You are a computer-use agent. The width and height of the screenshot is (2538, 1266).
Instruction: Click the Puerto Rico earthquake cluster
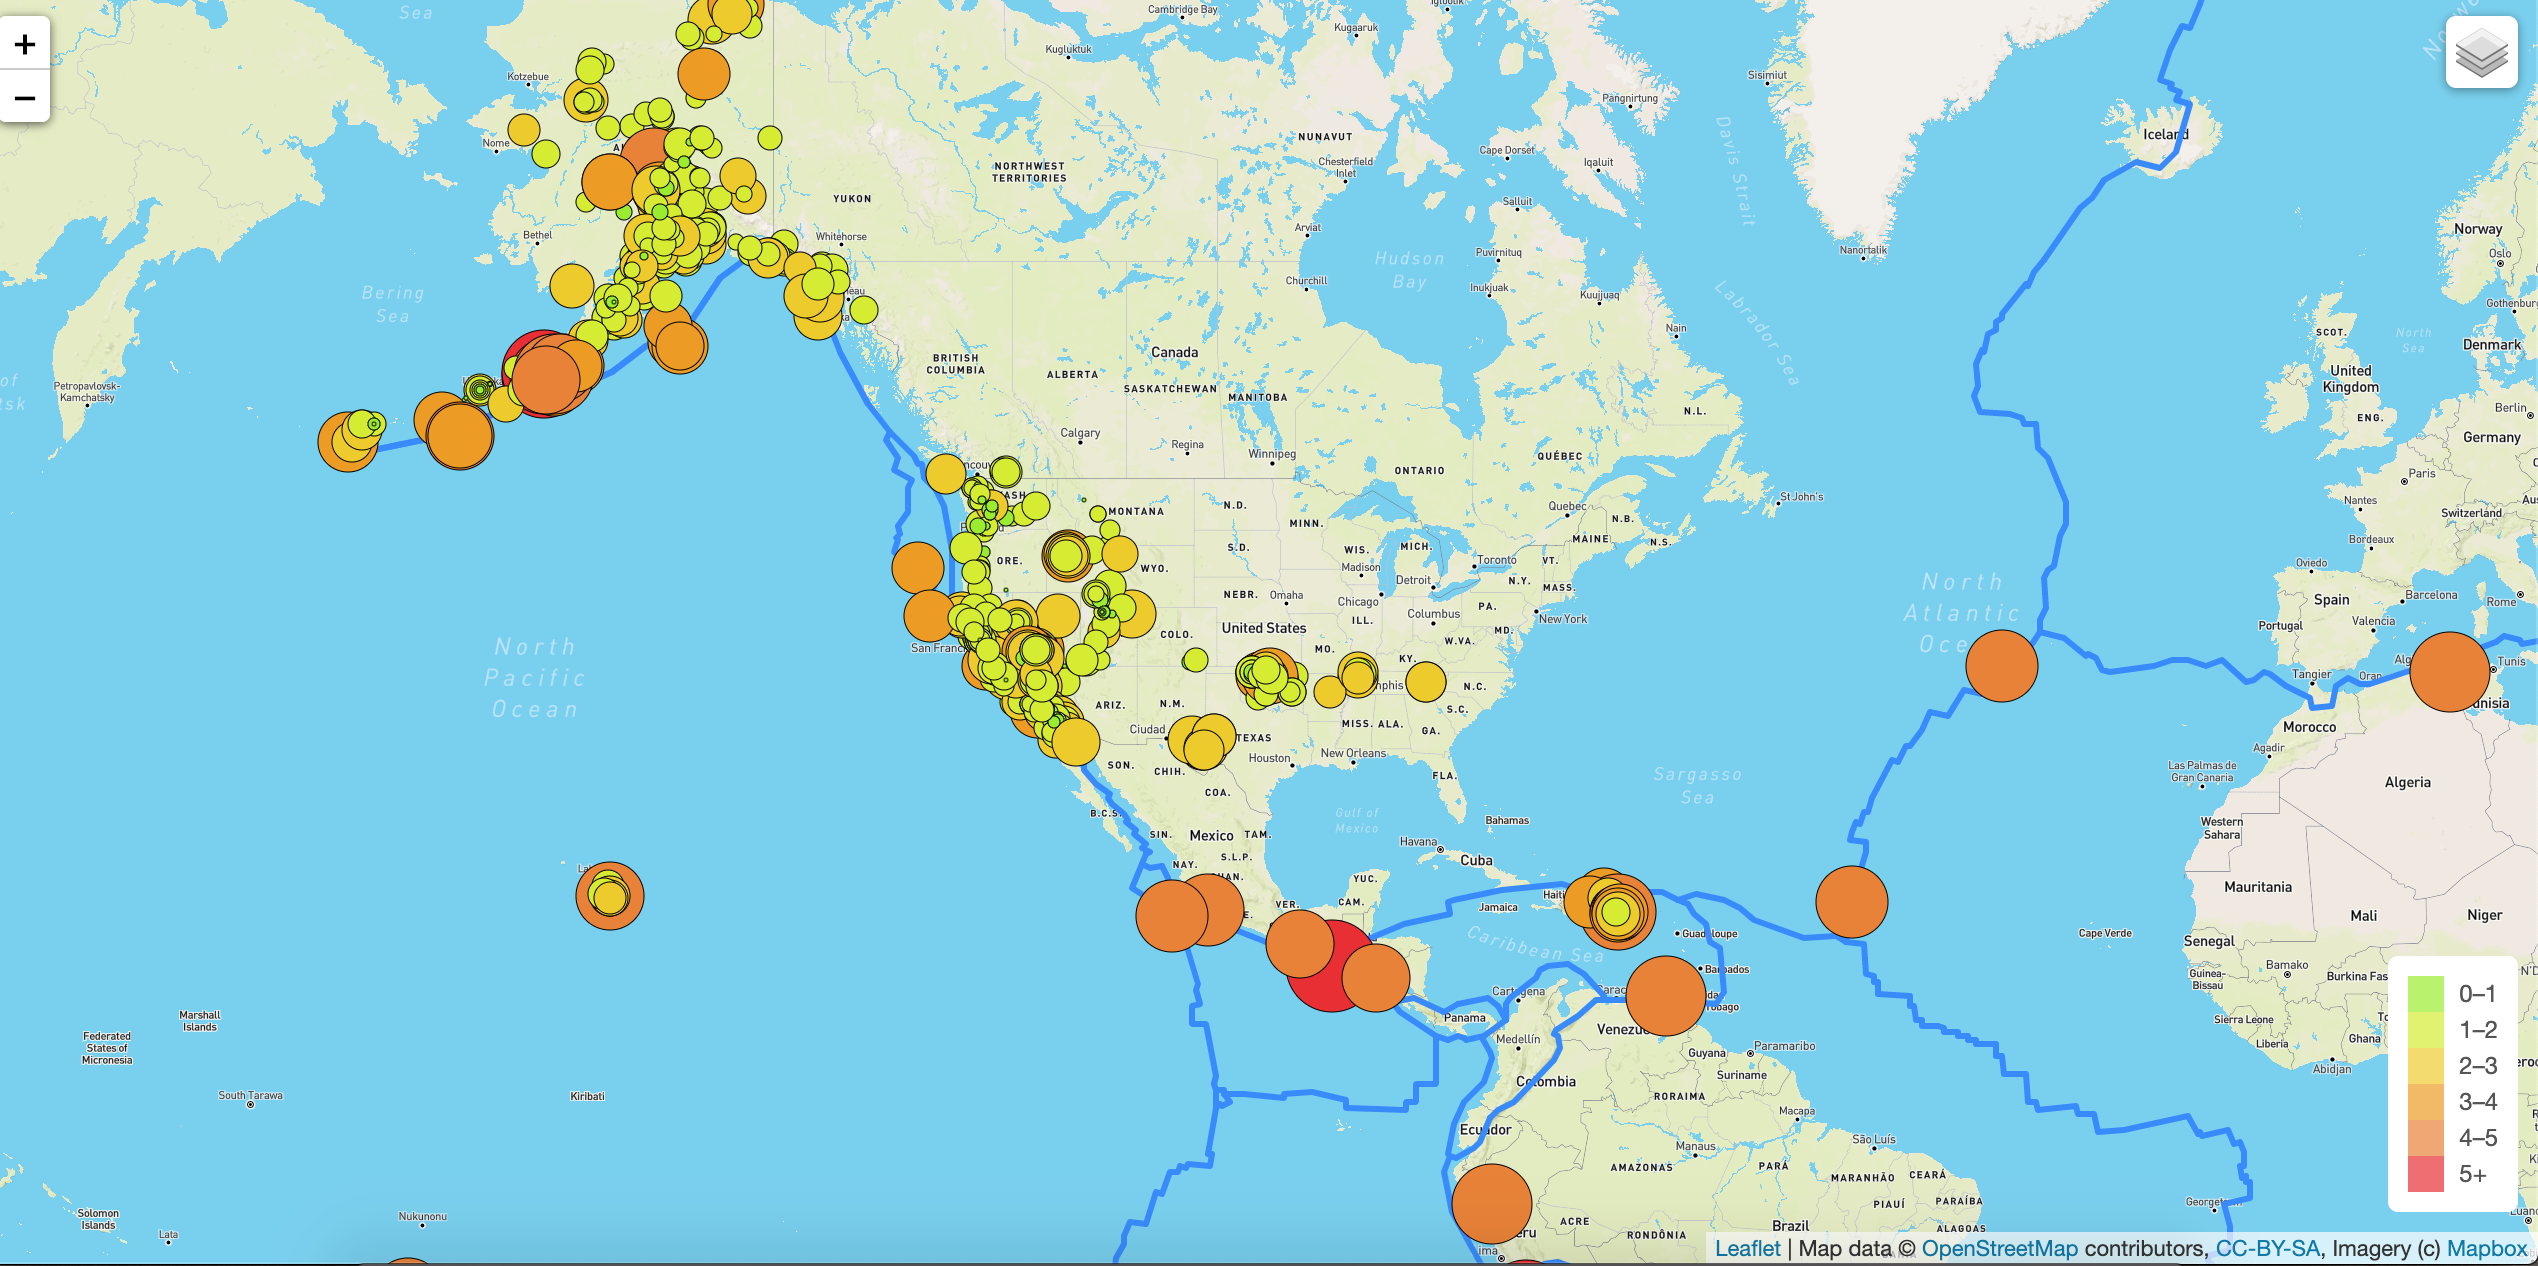pos(1616,911)
